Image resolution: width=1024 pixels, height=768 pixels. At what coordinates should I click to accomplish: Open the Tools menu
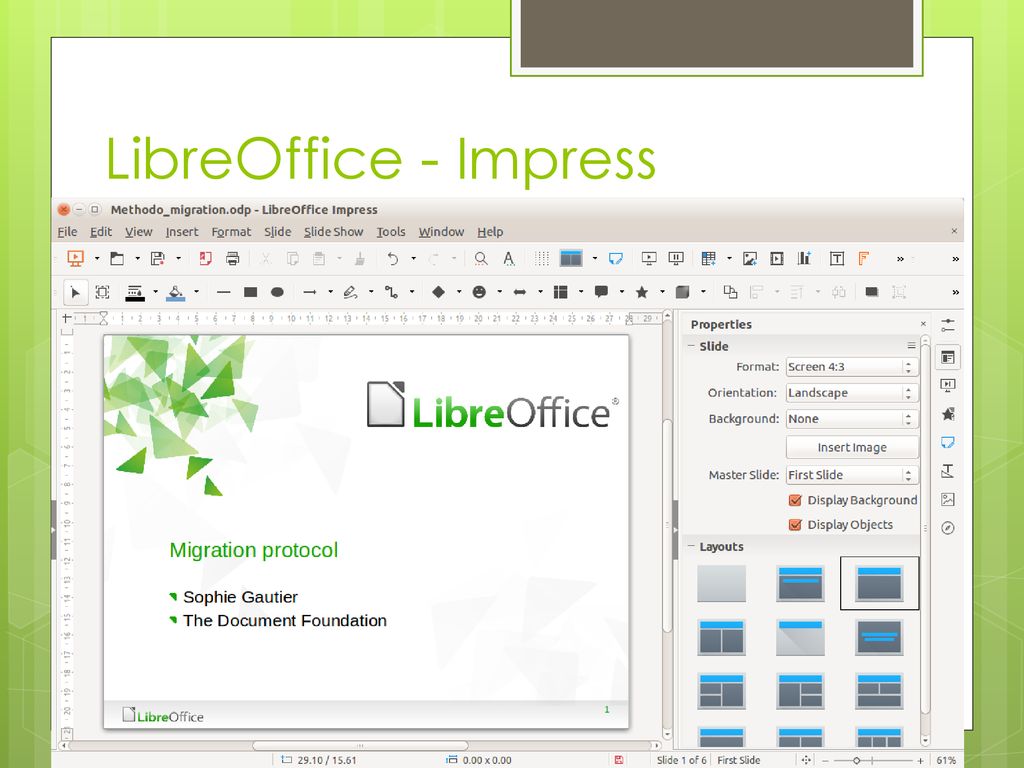click(x=391, y=232)
